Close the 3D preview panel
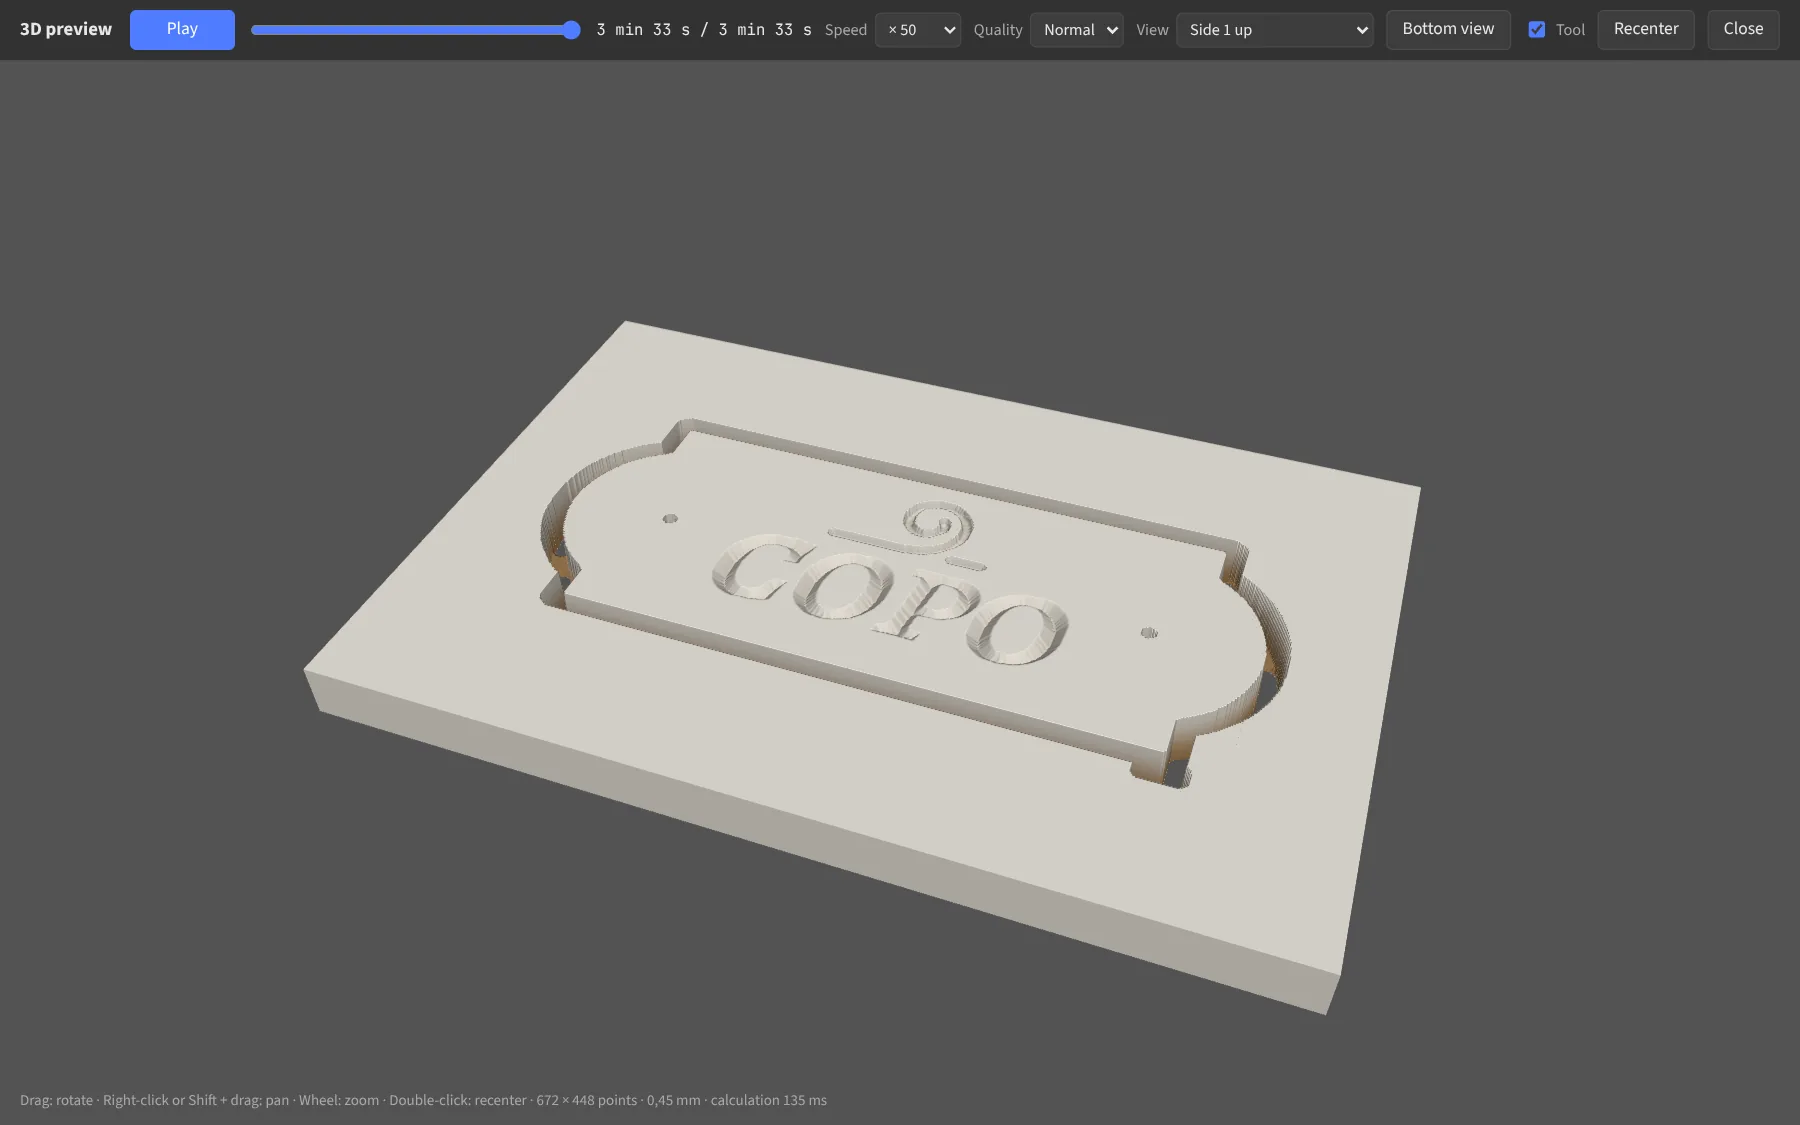 (x=1743, y=29)
